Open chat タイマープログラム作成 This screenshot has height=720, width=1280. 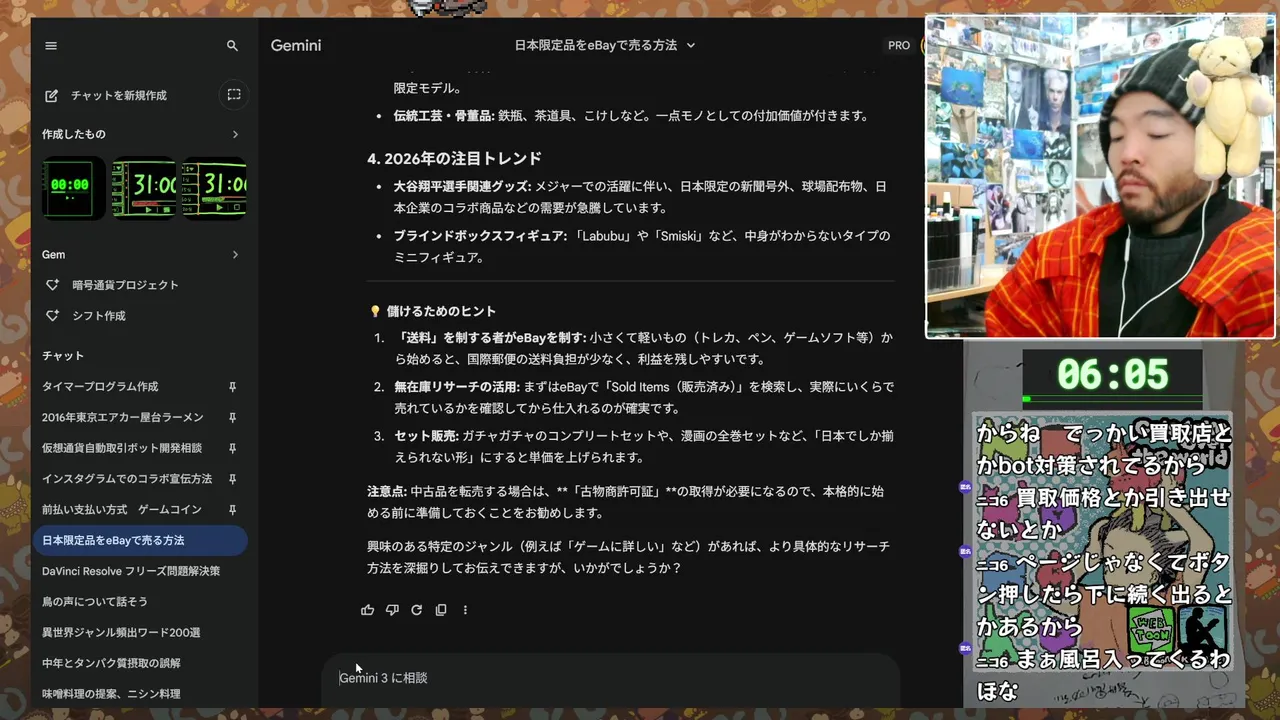[100, 387]
